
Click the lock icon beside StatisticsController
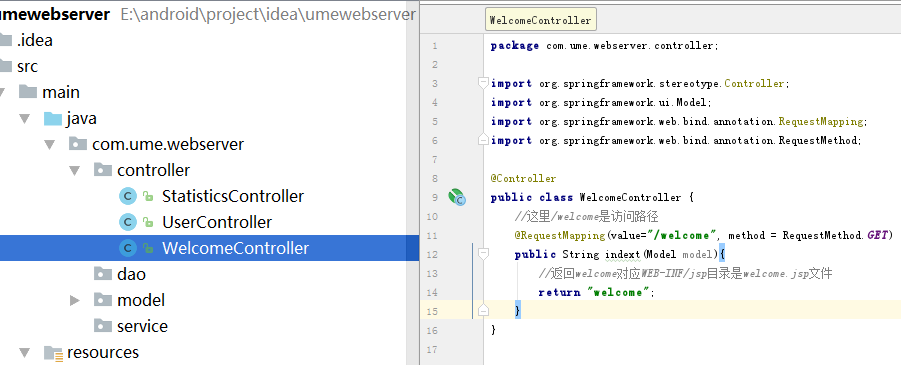pyautogui.click(x=148, y=197)
